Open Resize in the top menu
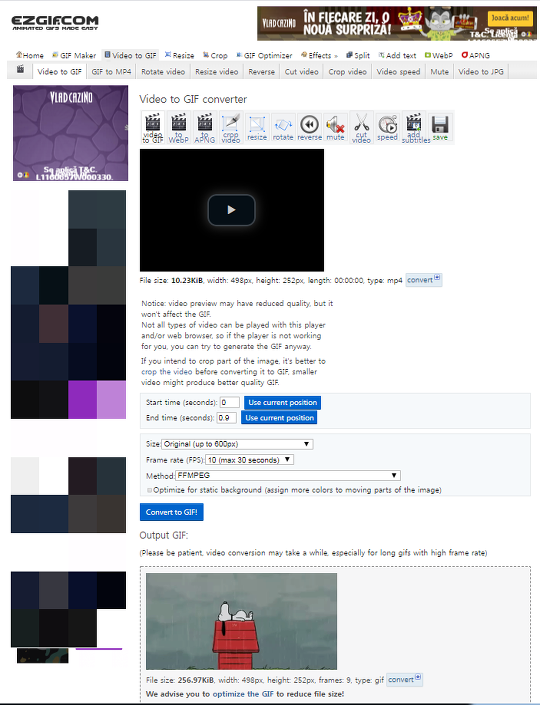Image resolution: width=540 pixels, height=705 pixels. 179,55
